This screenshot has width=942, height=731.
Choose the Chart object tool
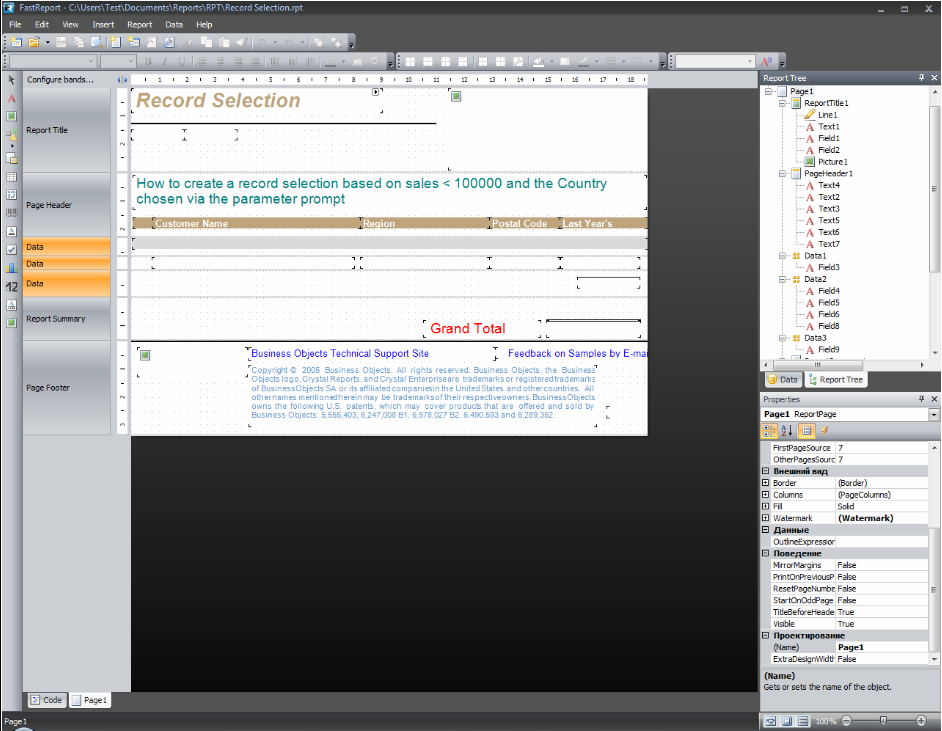tap(12, 267)
